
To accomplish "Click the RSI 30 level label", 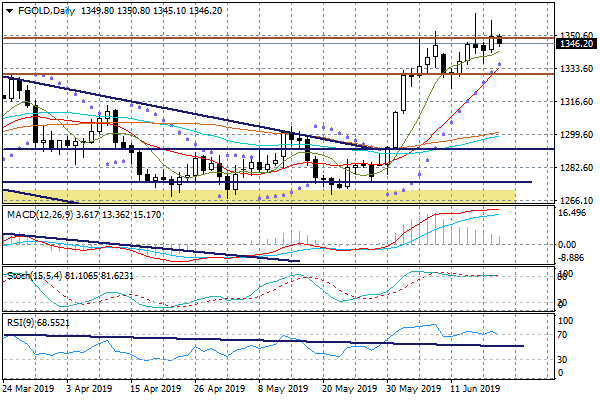I will pos(564,359).
